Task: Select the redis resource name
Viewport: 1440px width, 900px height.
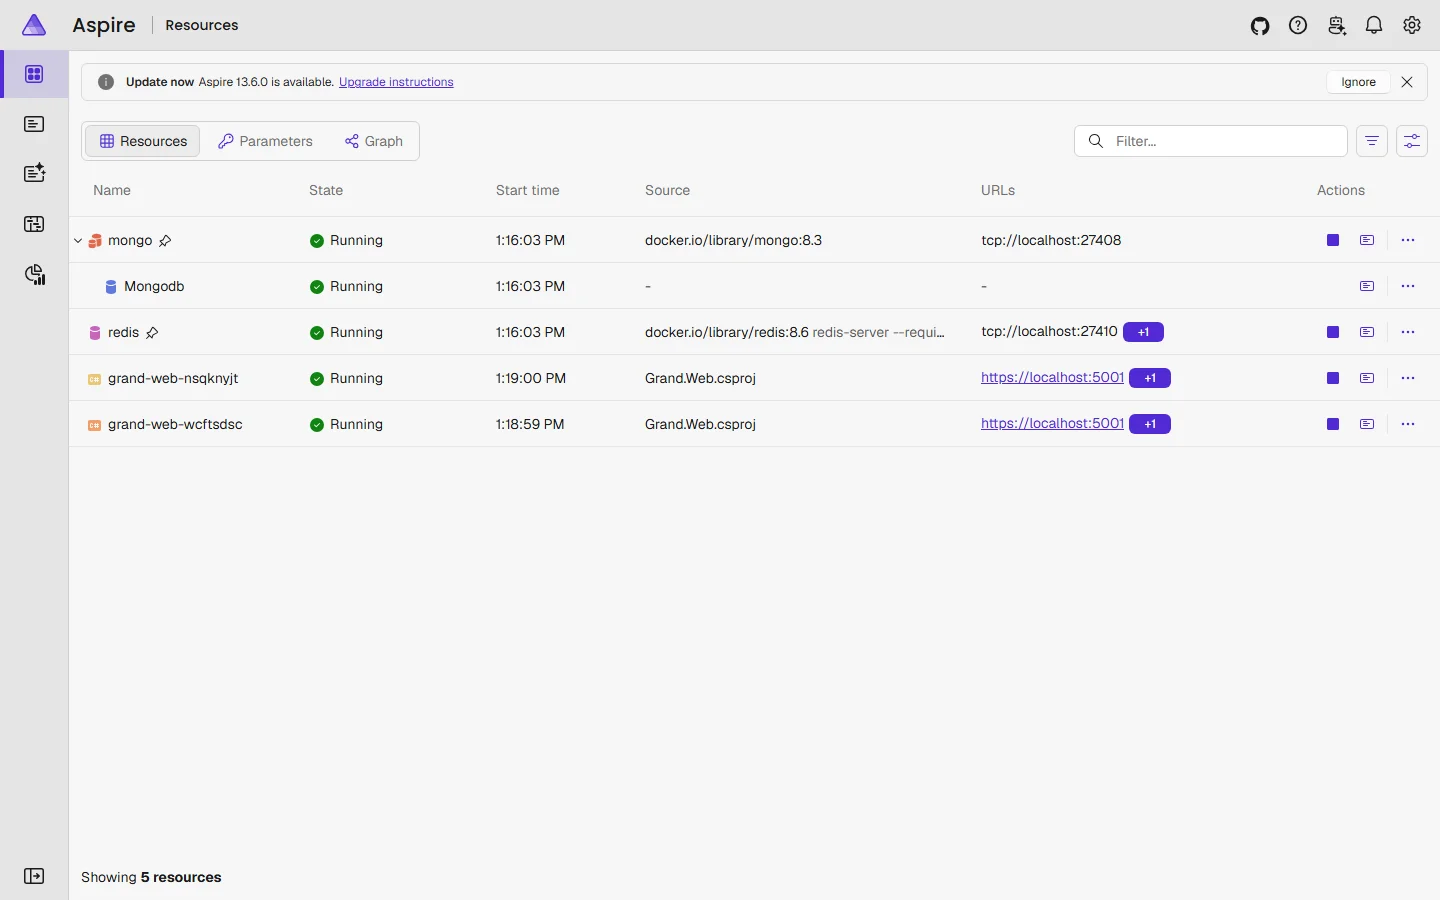Action: point(123,332)
